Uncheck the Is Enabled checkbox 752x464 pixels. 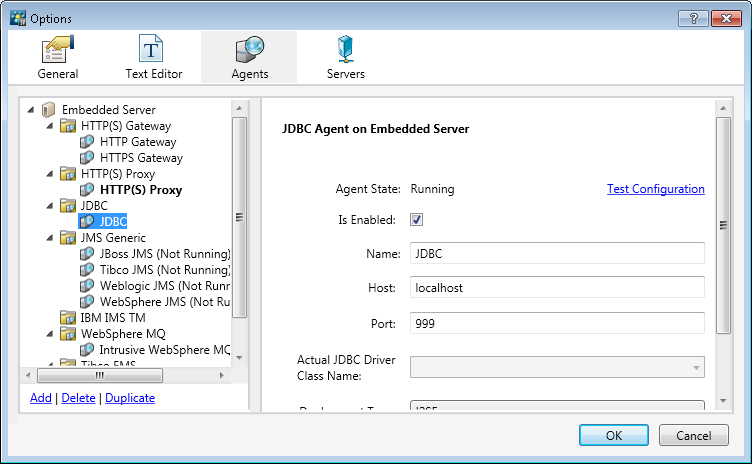[417, 220]
